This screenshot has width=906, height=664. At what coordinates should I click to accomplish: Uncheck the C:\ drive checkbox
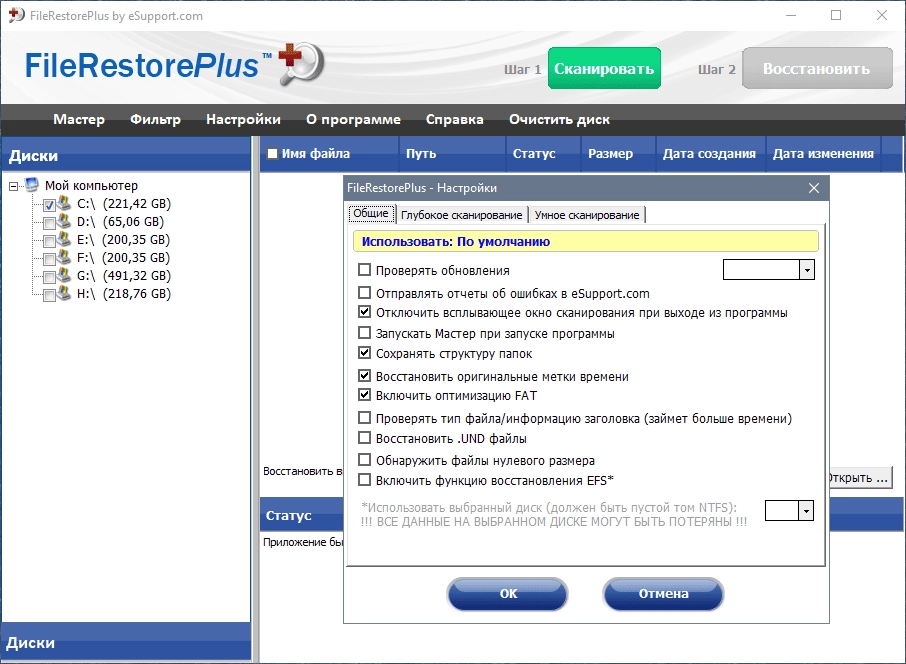tap(49, 205)
